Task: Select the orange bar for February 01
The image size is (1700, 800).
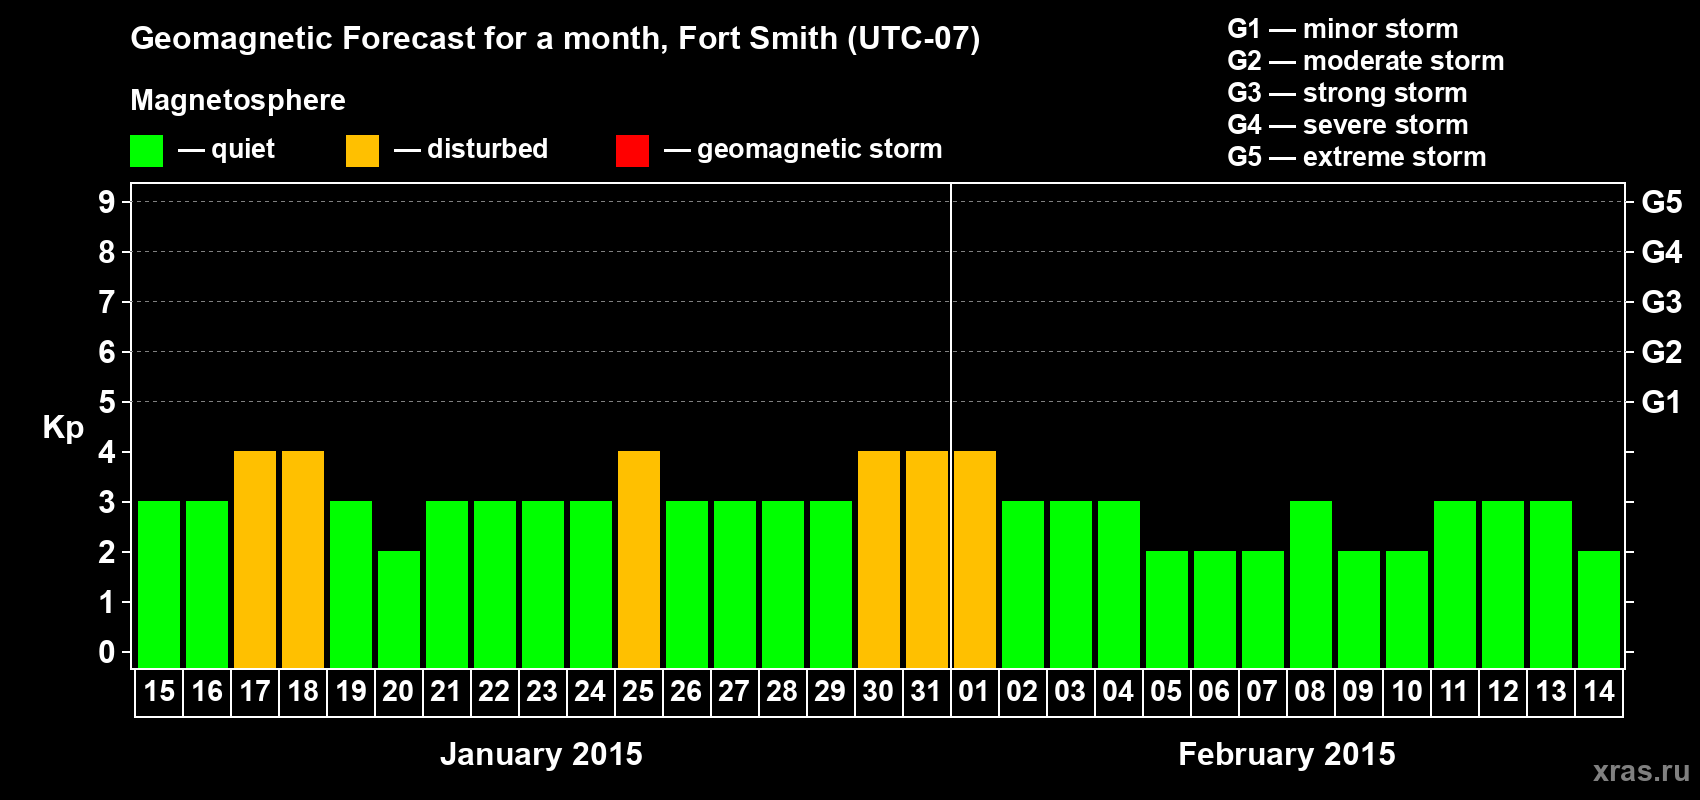Action: [x=975, y=559]
